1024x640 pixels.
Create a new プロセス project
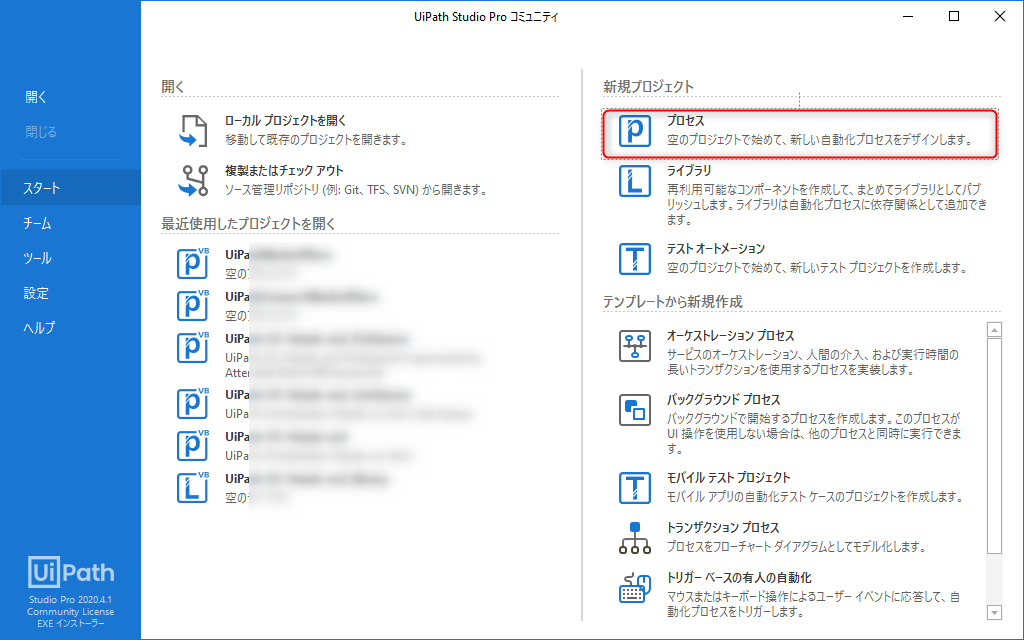click(x=800, y=134)
